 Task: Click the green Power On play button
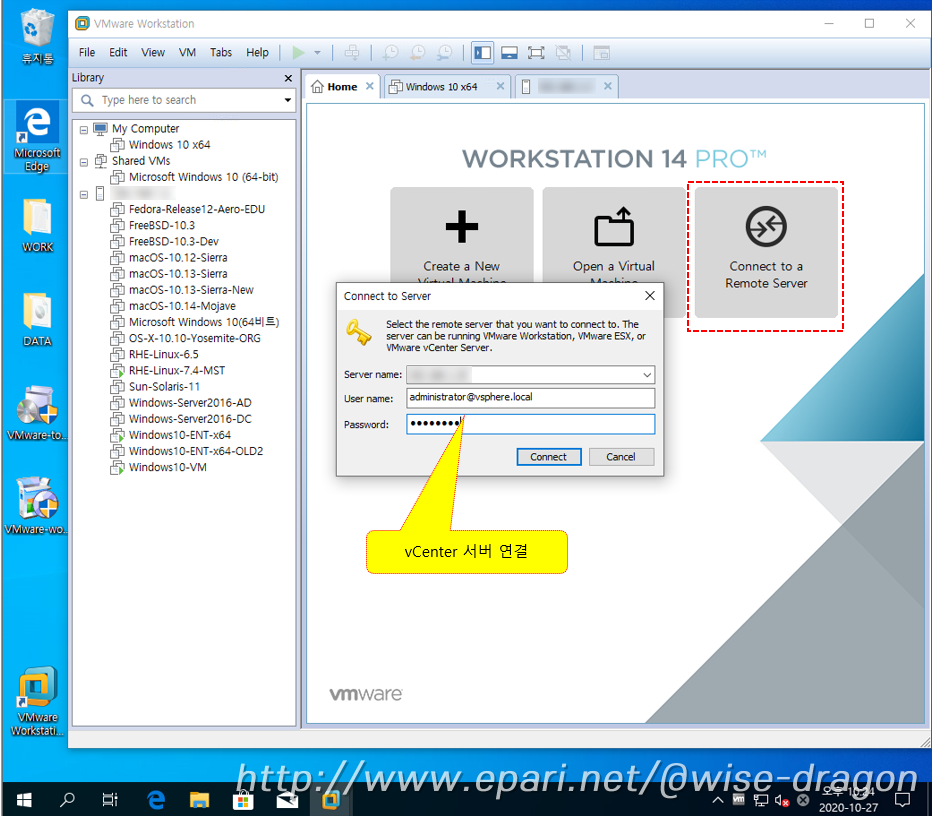click(298, 53)
